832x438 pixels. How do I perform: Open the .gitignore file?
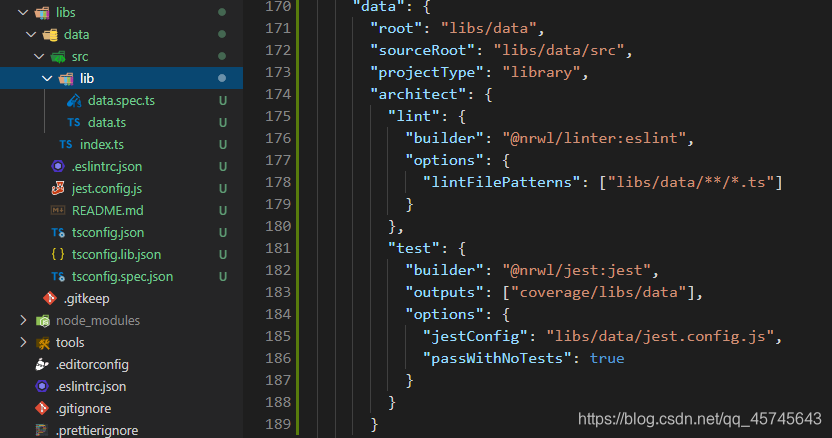[83, 408]
